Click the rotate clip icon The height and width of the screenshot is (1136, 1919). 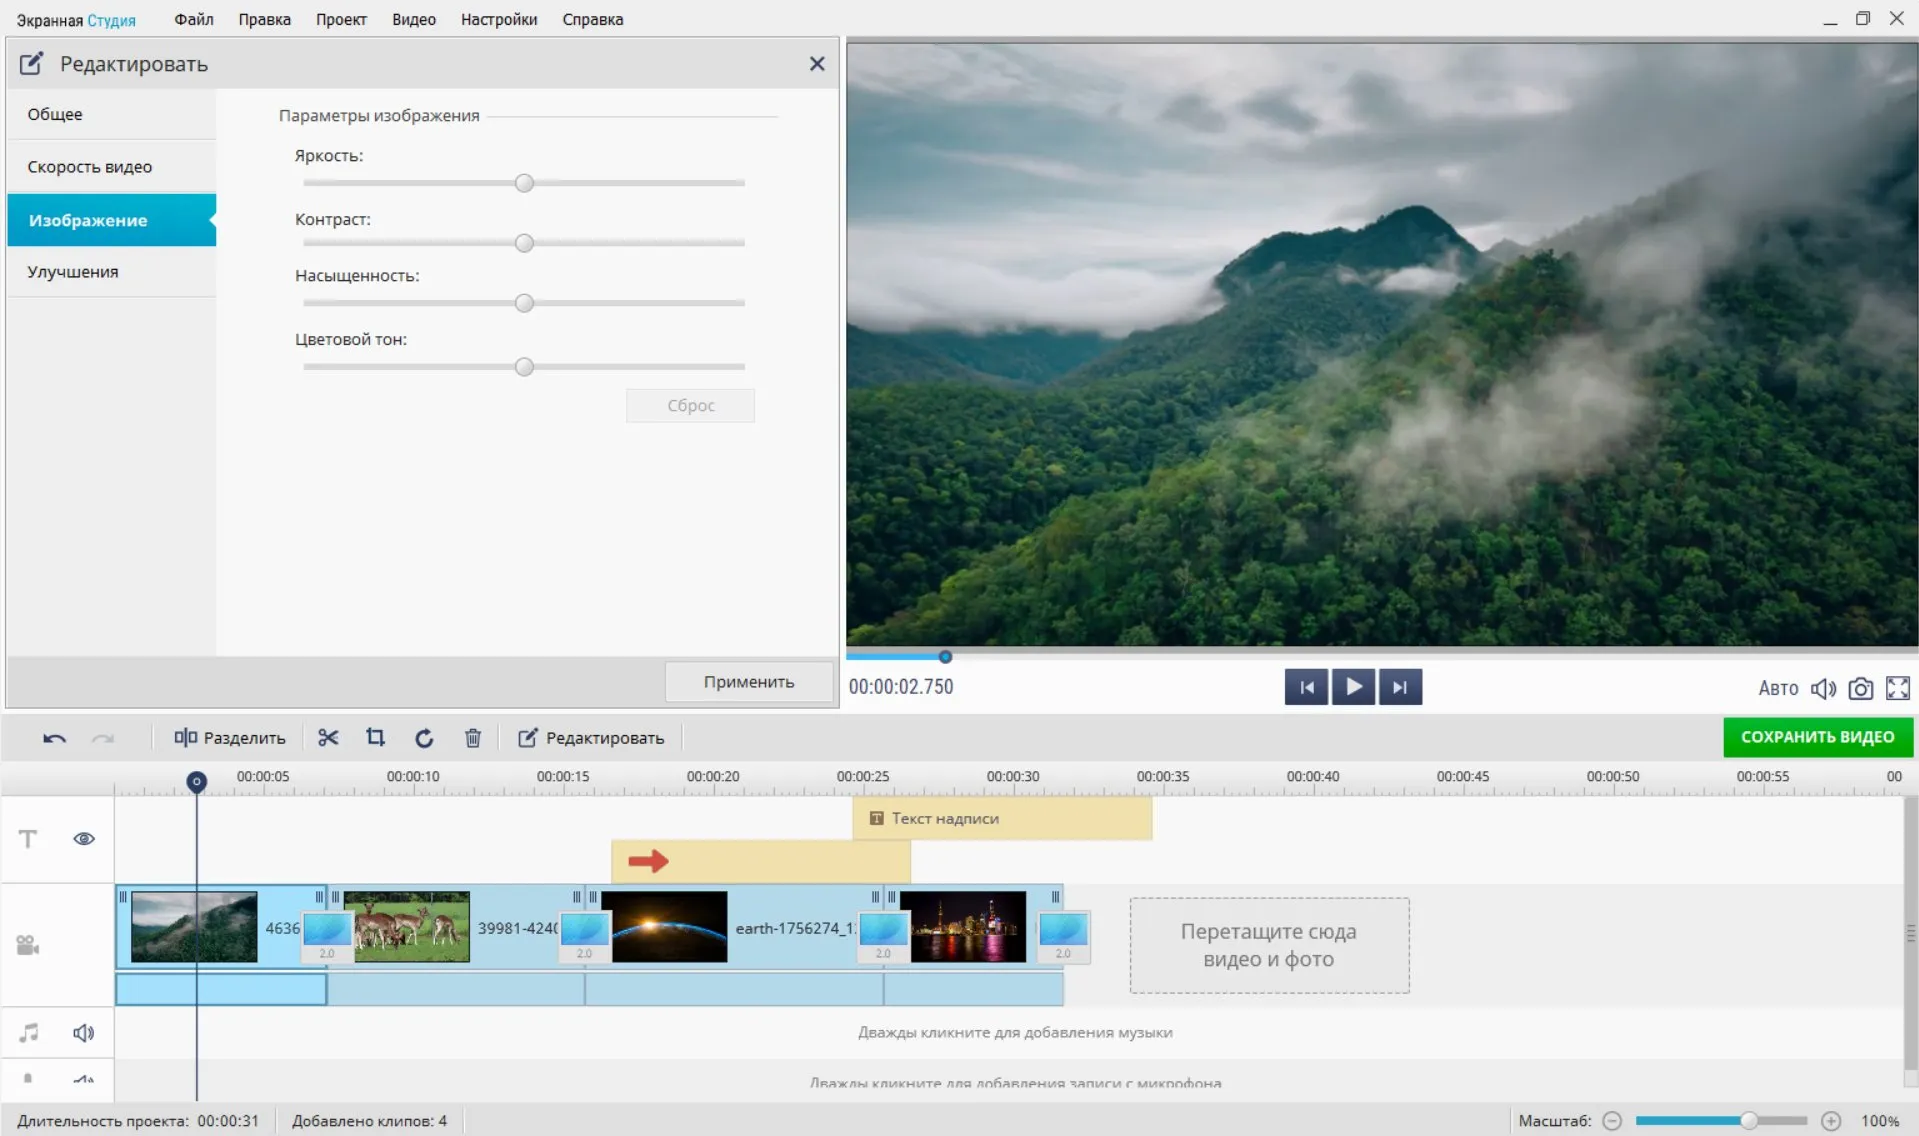[x=424, y=738]
